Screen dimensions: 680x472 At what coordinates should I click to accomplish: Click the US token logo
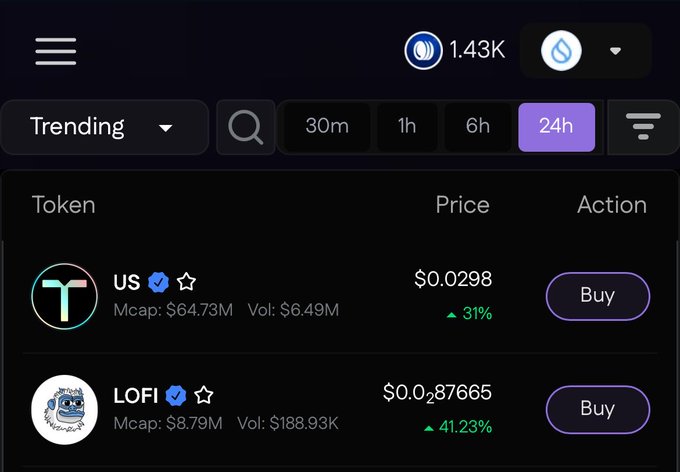tap(65, 296)
